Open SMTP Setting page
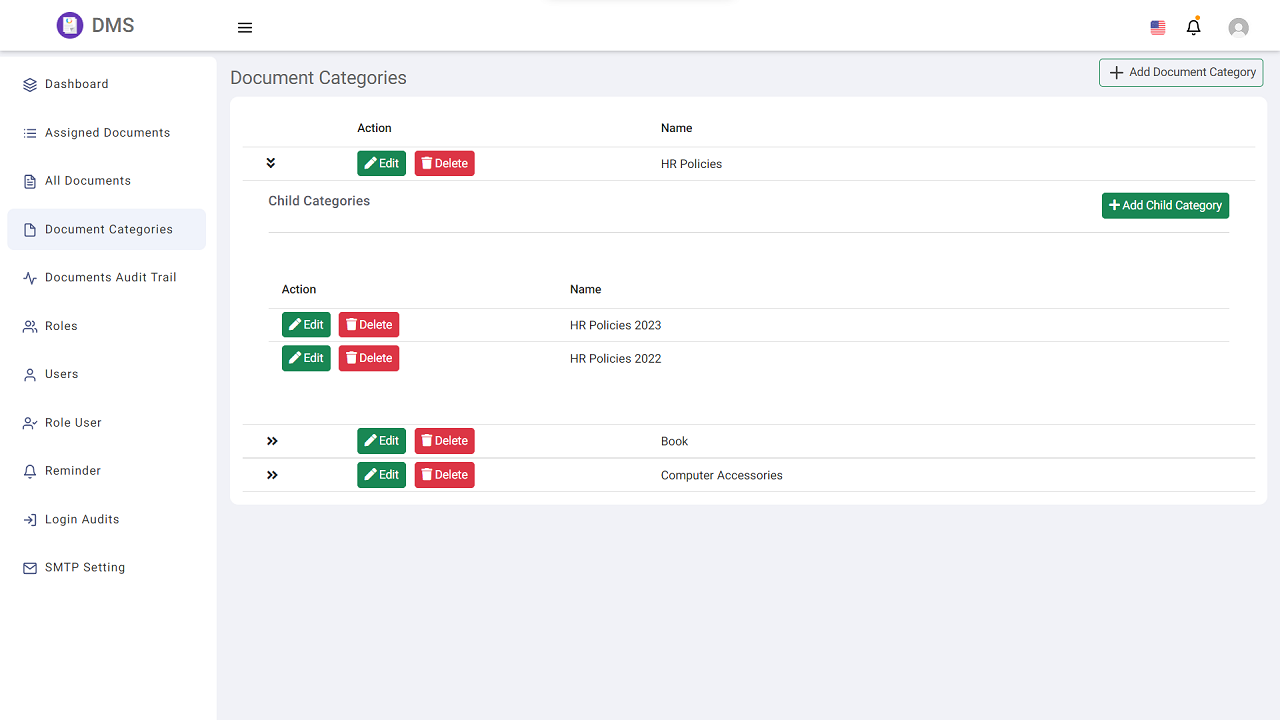 [85, 567]
